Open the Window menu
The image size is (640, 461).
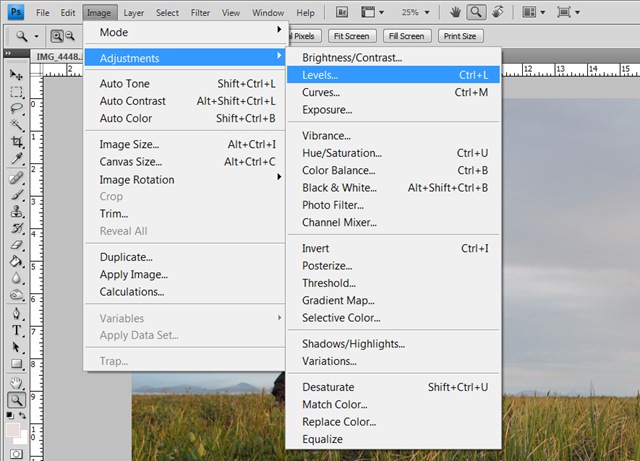click(x=268, y=13)
